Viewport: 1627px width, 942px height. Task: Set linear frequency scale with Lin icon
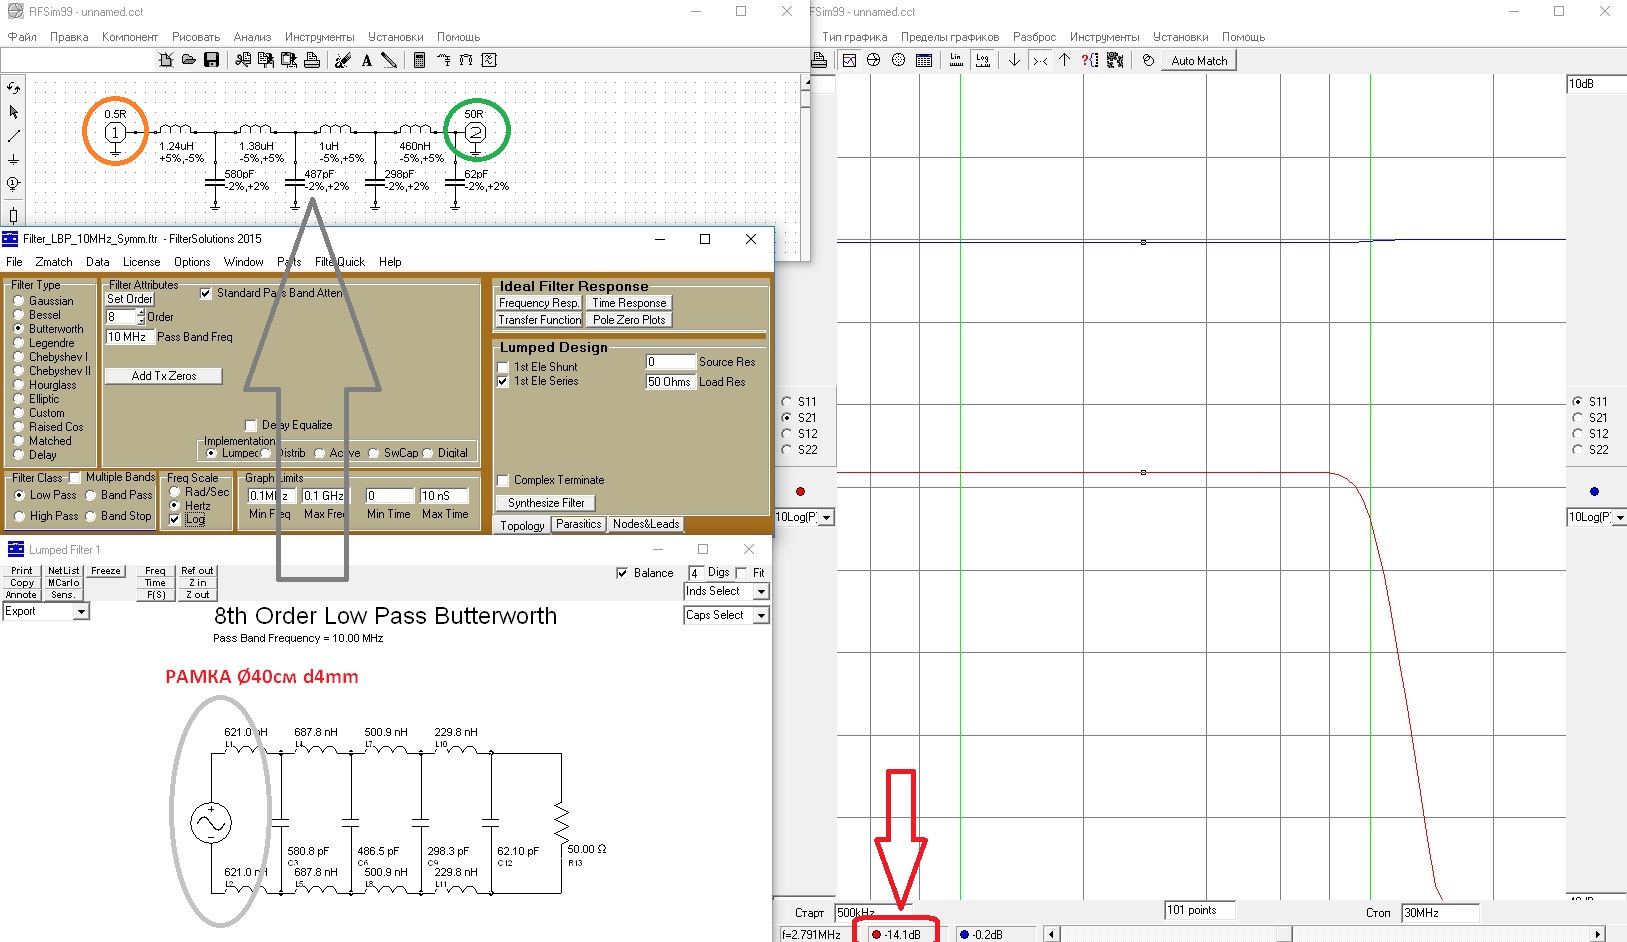point(956,60)
